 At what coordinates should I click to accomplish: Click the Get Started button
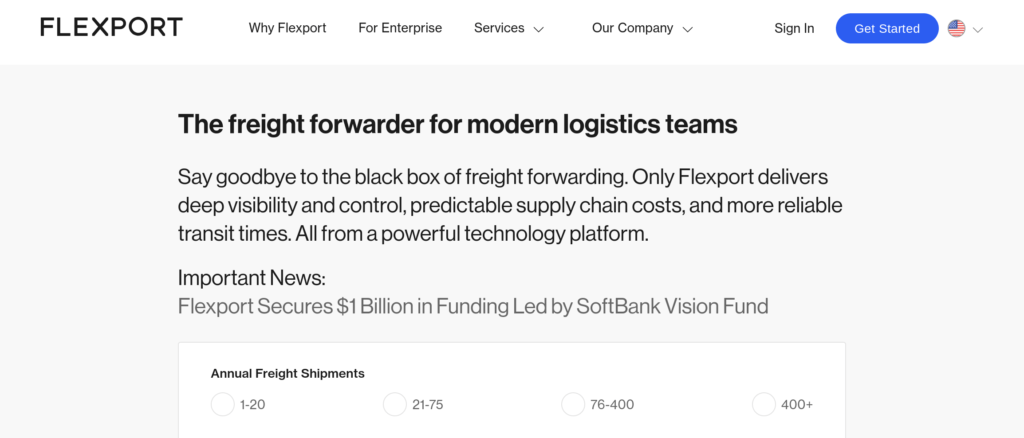(x=887, y=29)
